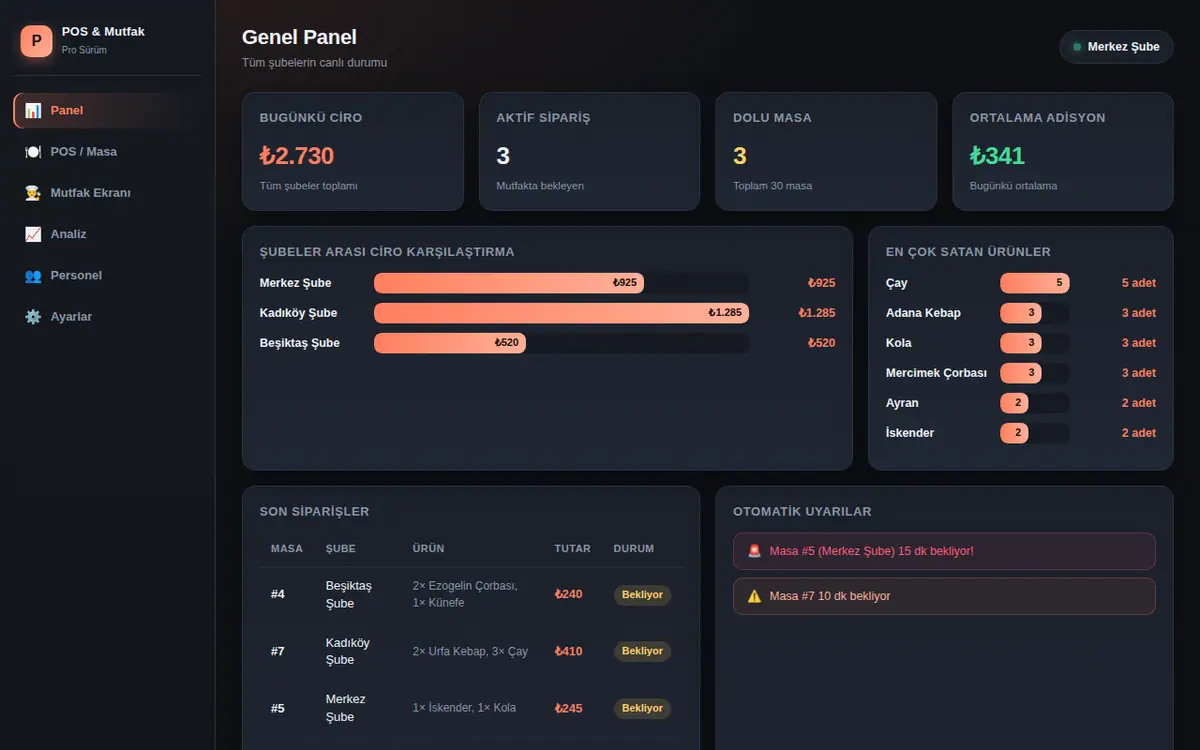Select the Masa #7 10 dk bekliyor alert
Image resolution: width=1200 pixels, height=750 pixels.
tap(944, 596)
